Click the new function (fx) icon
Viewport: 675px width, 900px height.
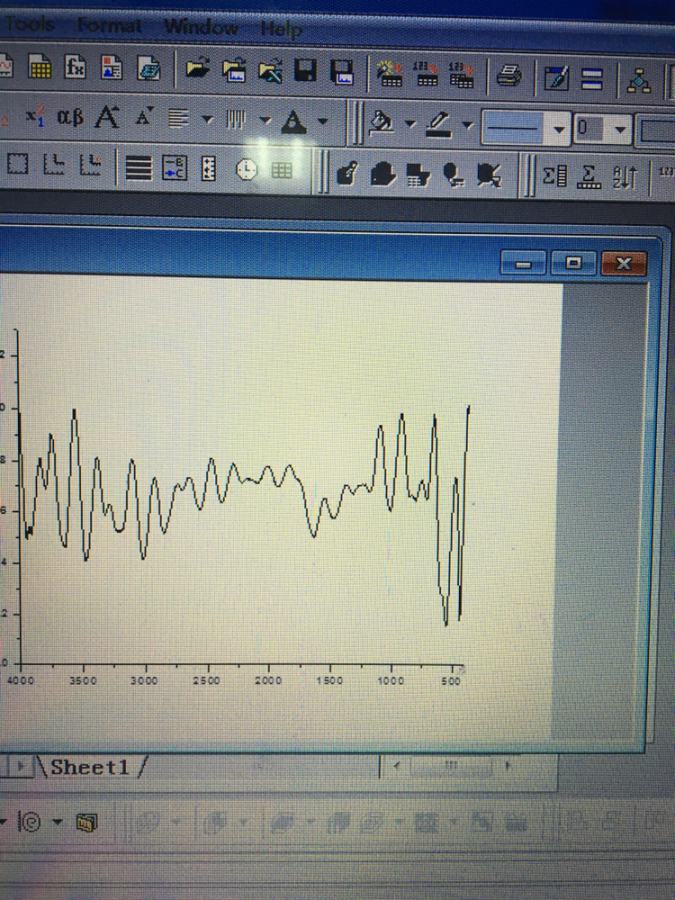[x=75, y=67]
